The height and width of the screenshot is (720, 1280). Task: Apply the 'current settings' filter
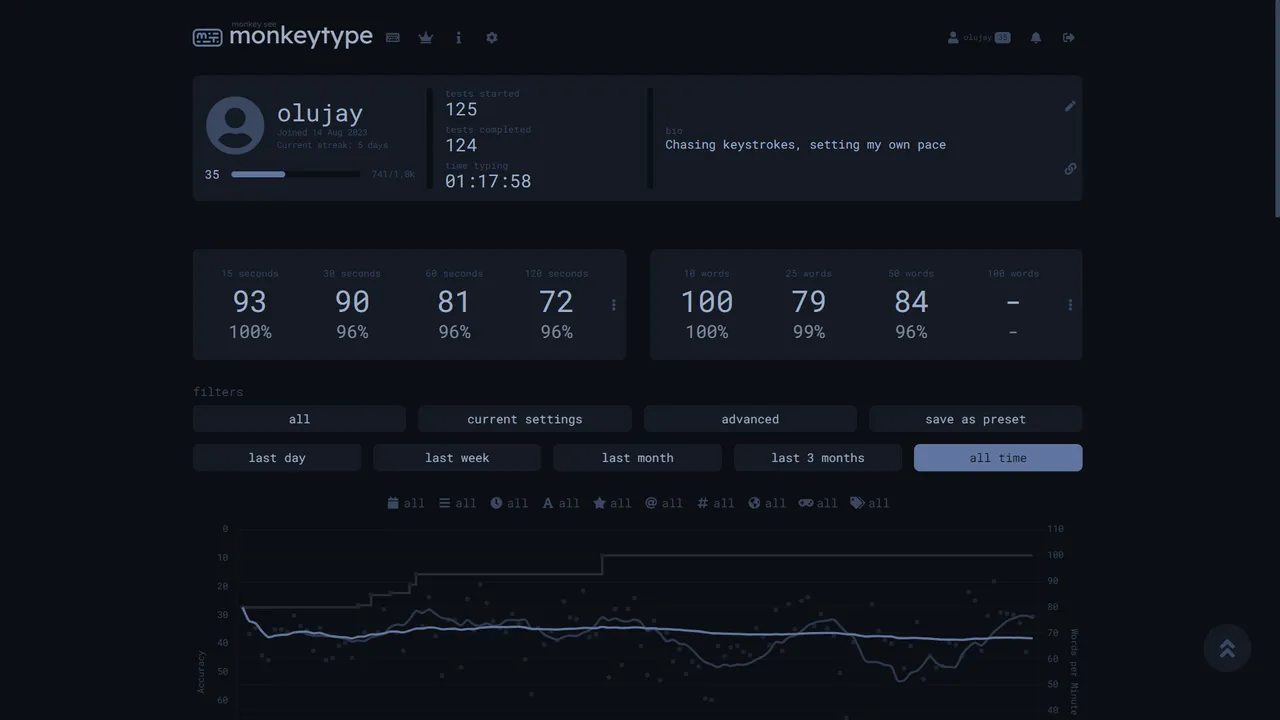pos(525,419)
